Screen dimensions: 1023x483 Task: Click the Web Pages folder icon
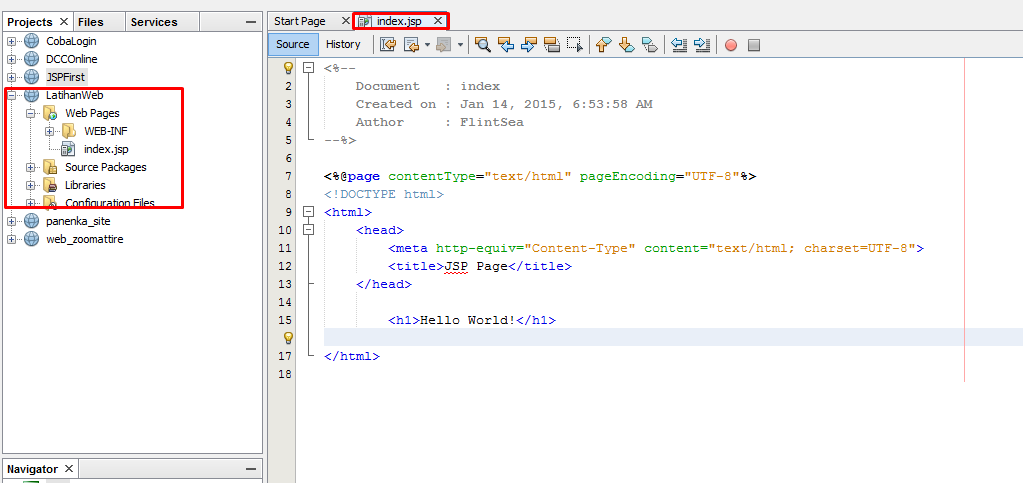click(50, 114)
